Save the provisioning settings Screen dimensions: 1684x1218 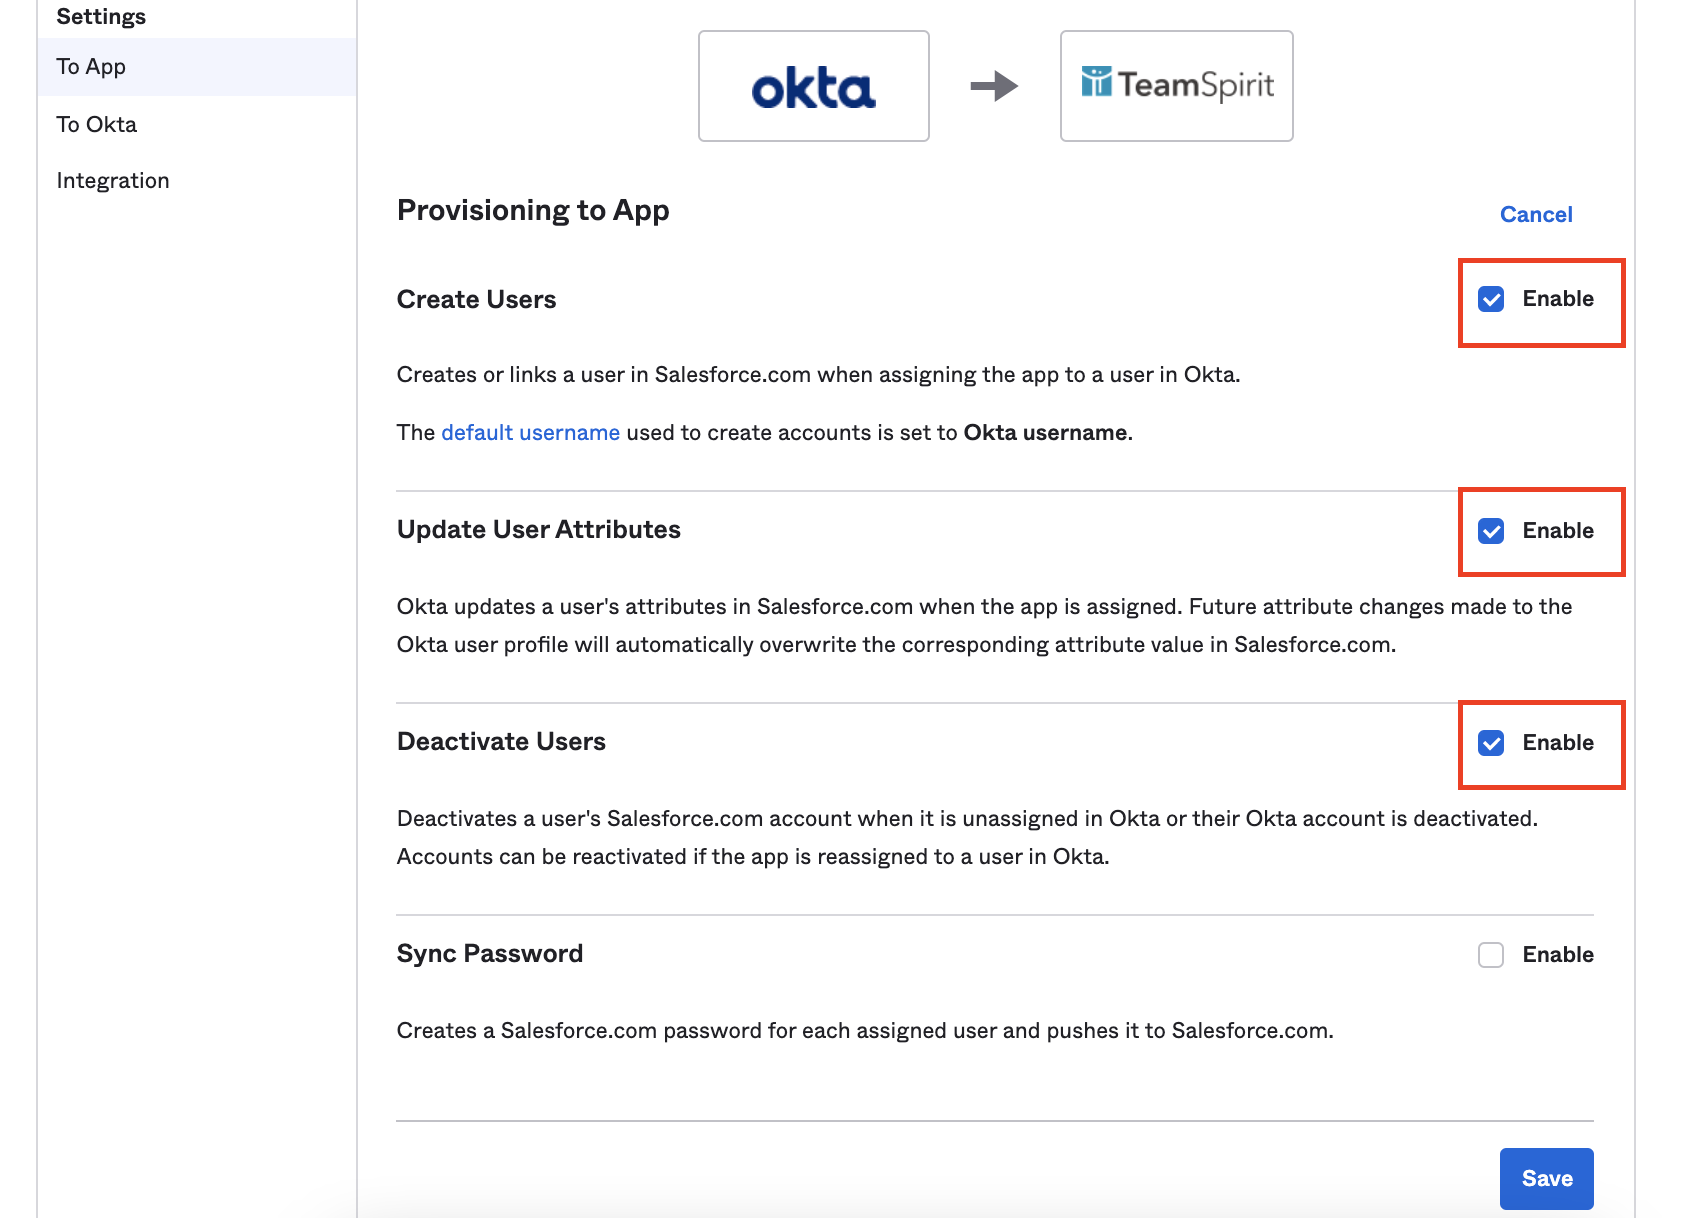click(x=1546, y=1179)
